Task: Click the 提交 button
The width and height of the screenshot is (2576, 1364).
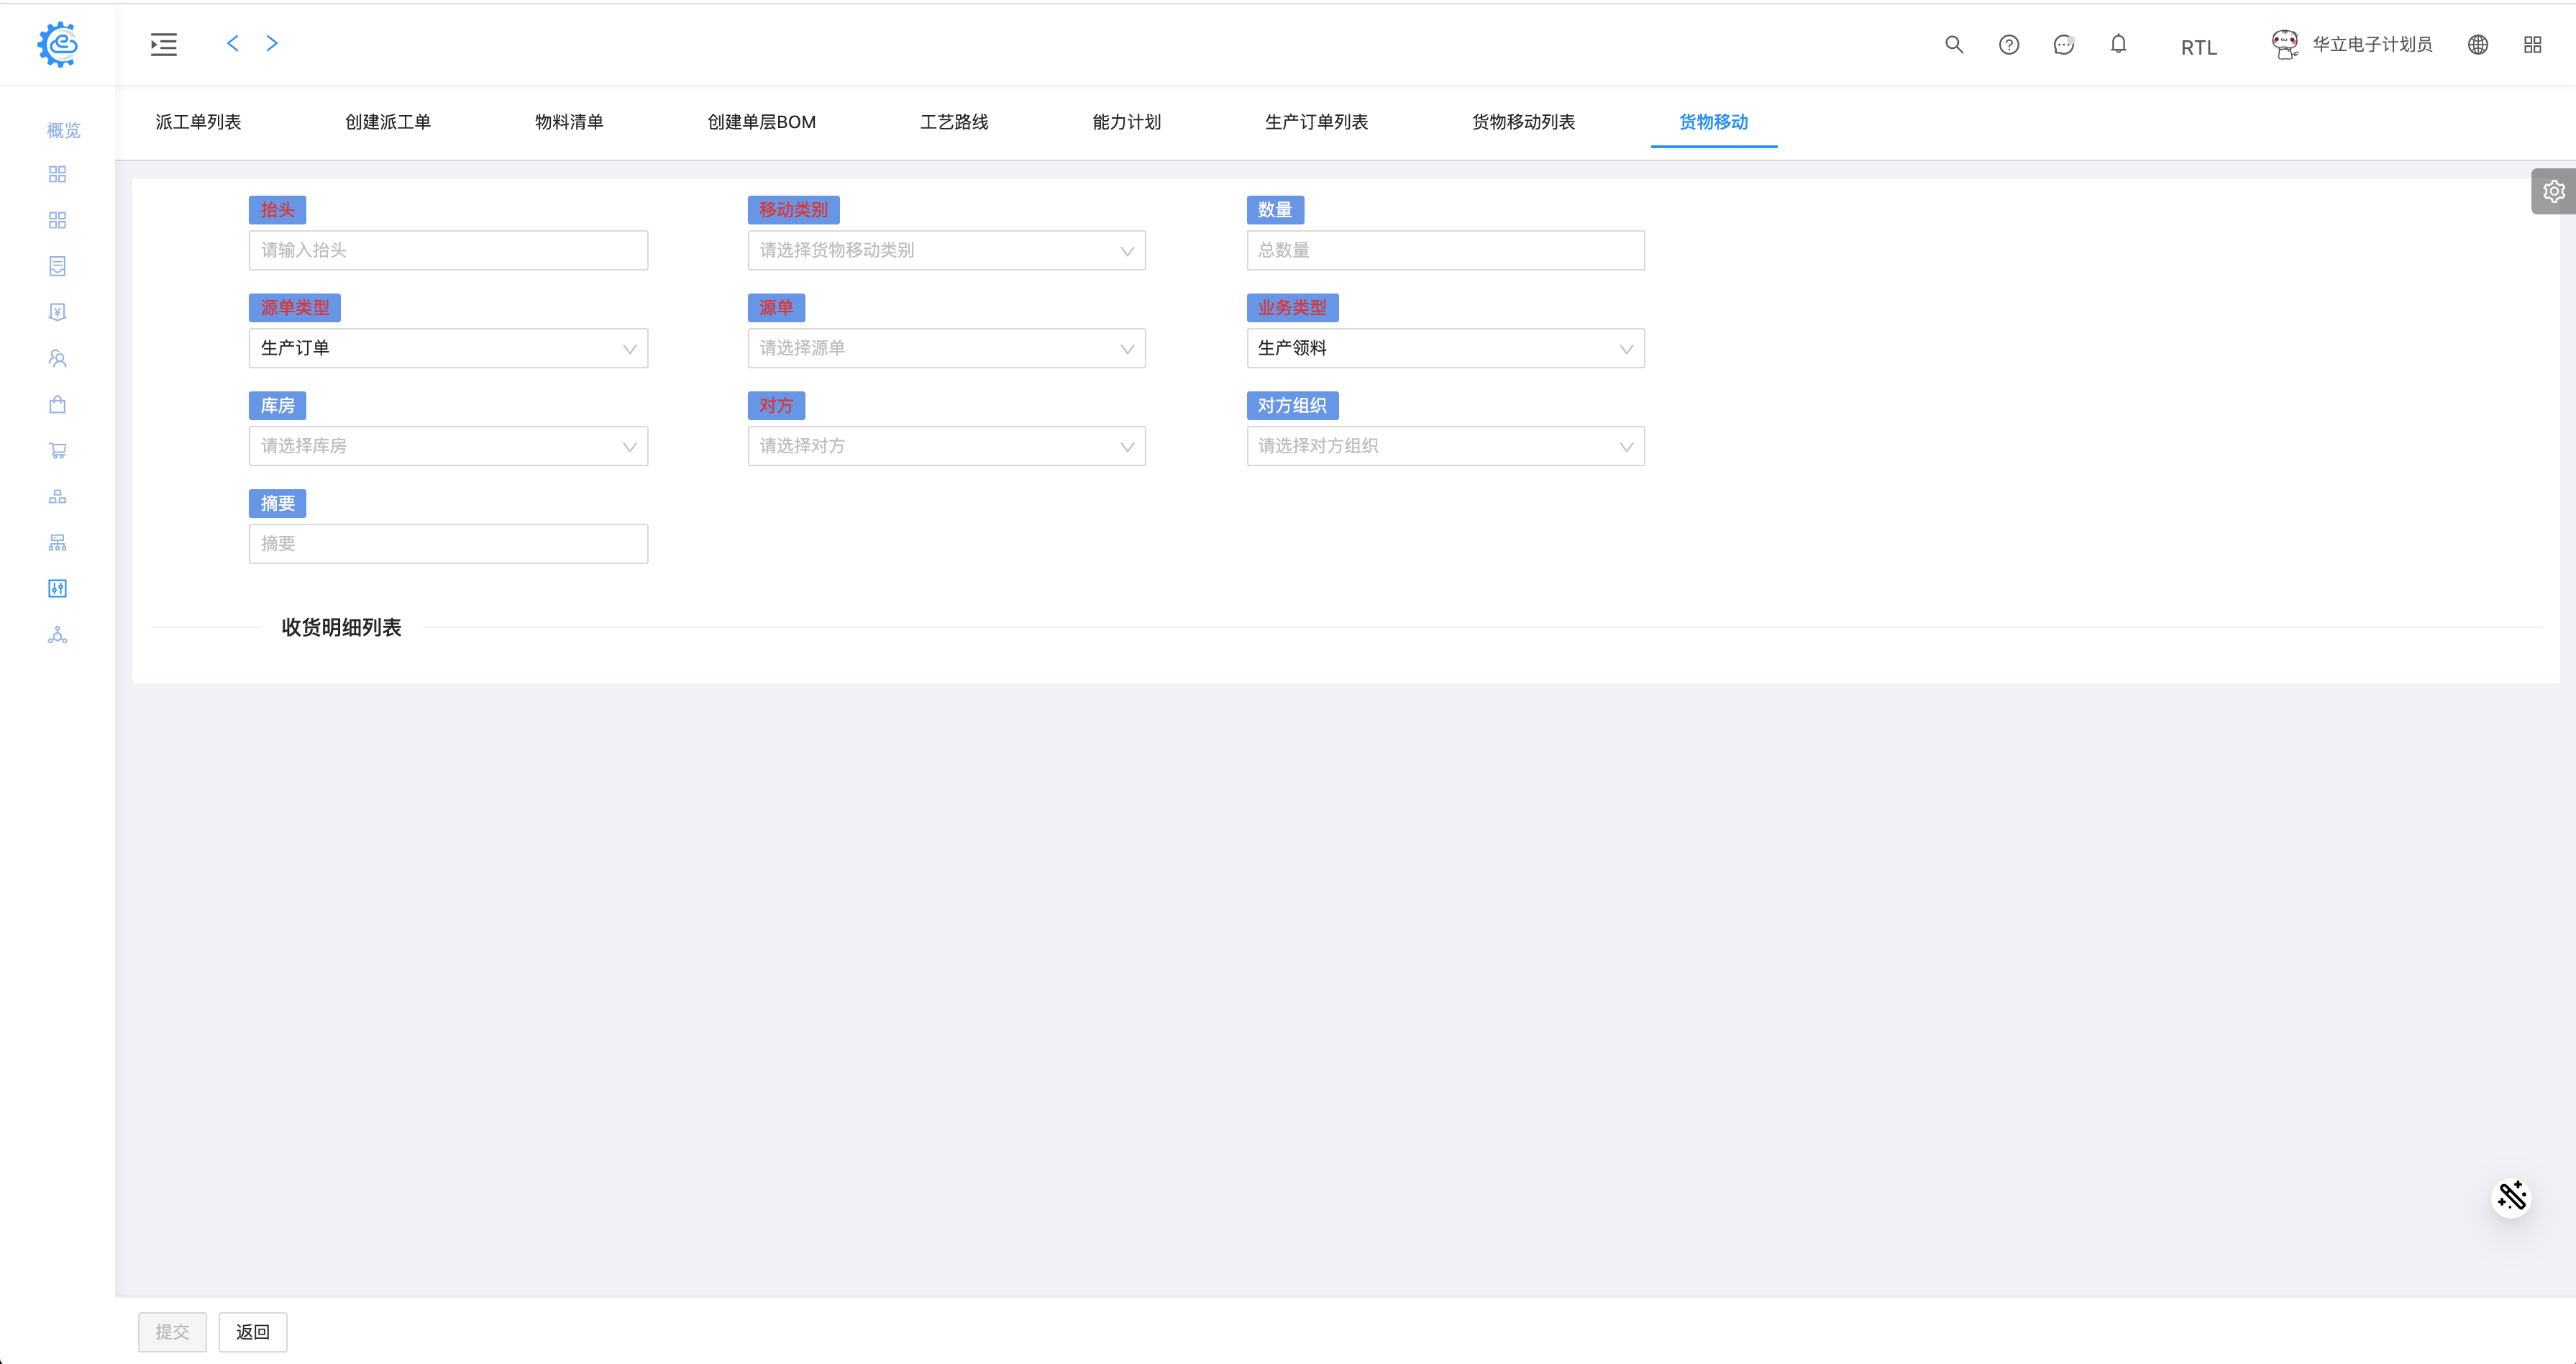Action: 172,1332
